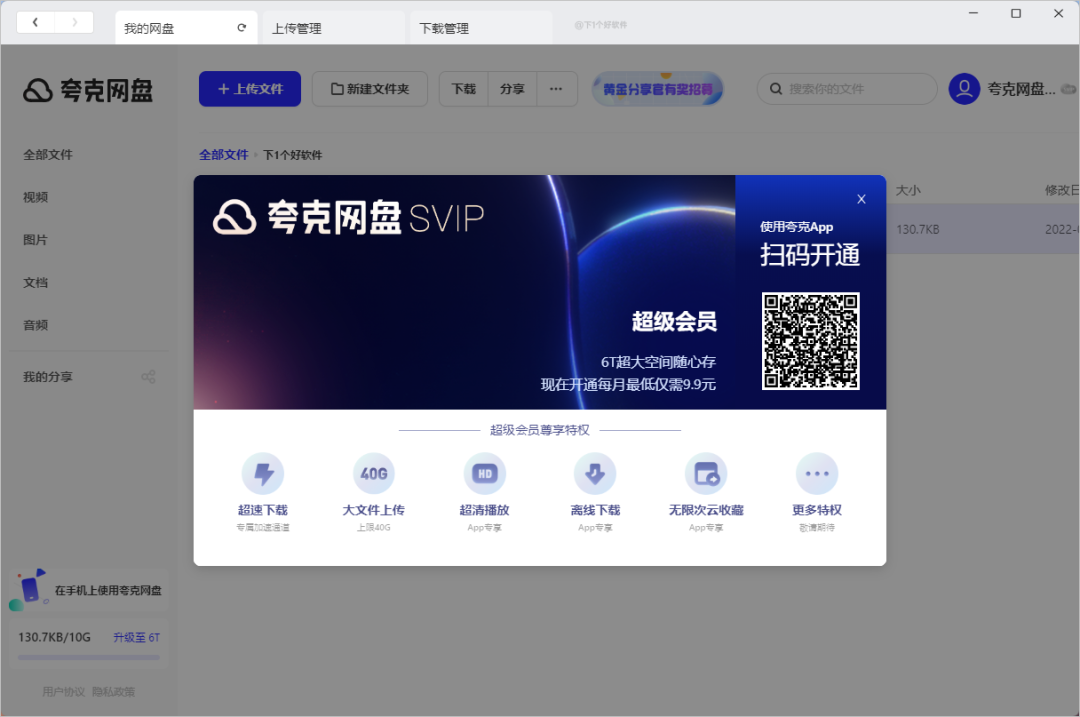Click the 130.7KB/10G storage text
Screen dimensions: 1080x717
54,637
